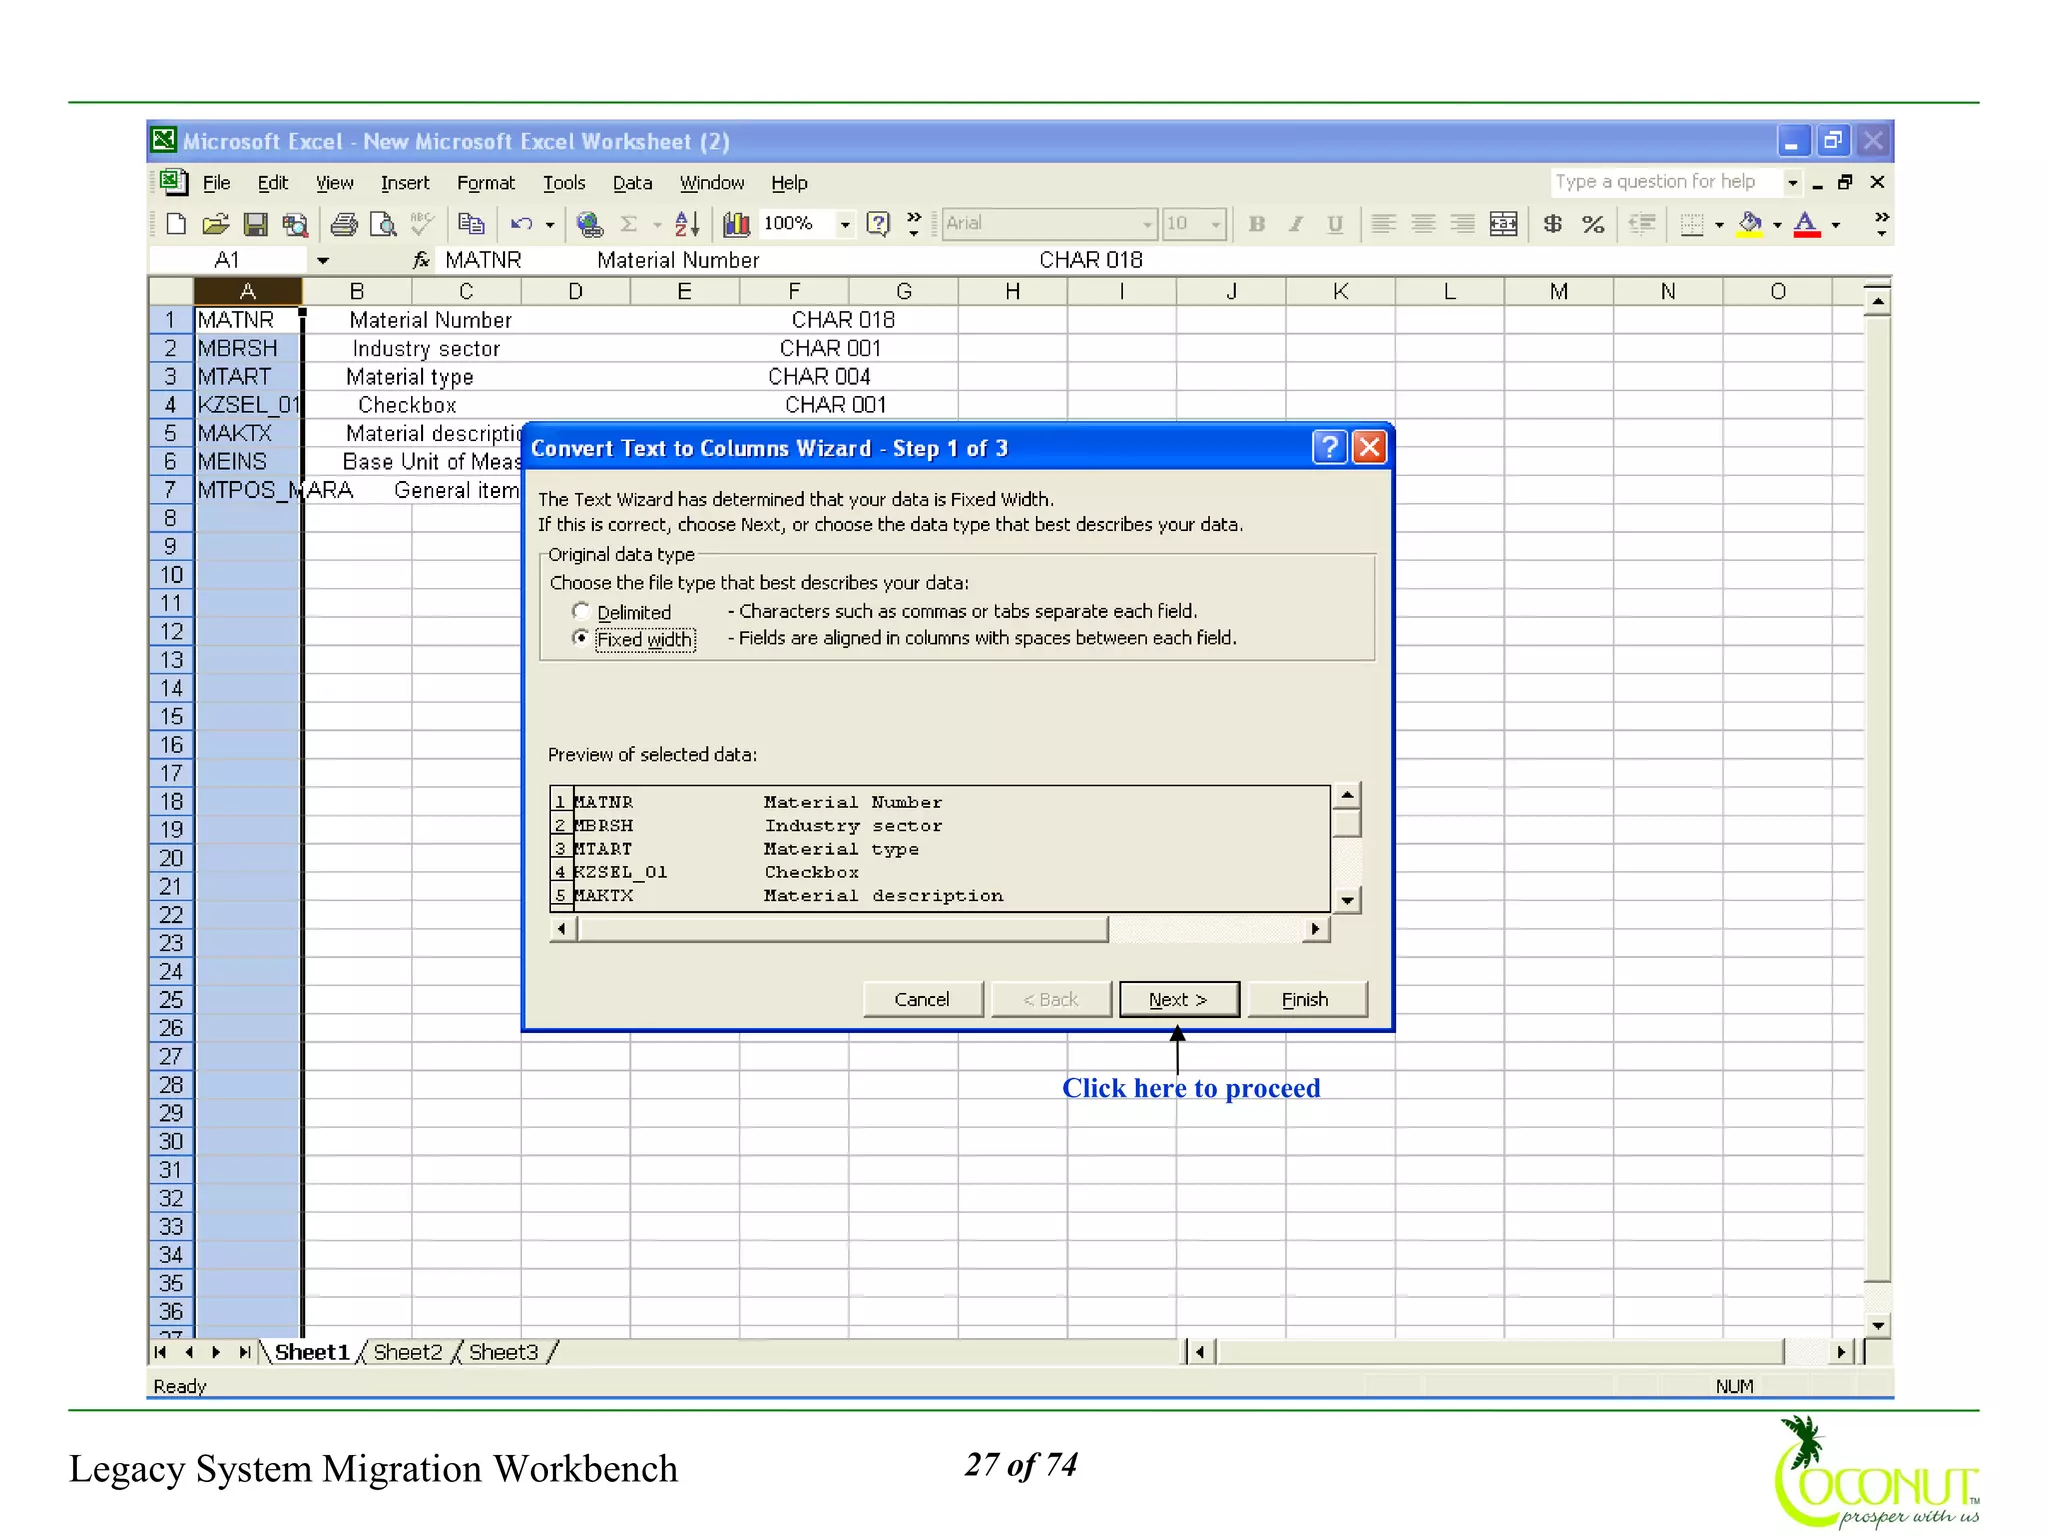
Task: Open the Arial font name dropdown
Action: (x=1147, y=225)
